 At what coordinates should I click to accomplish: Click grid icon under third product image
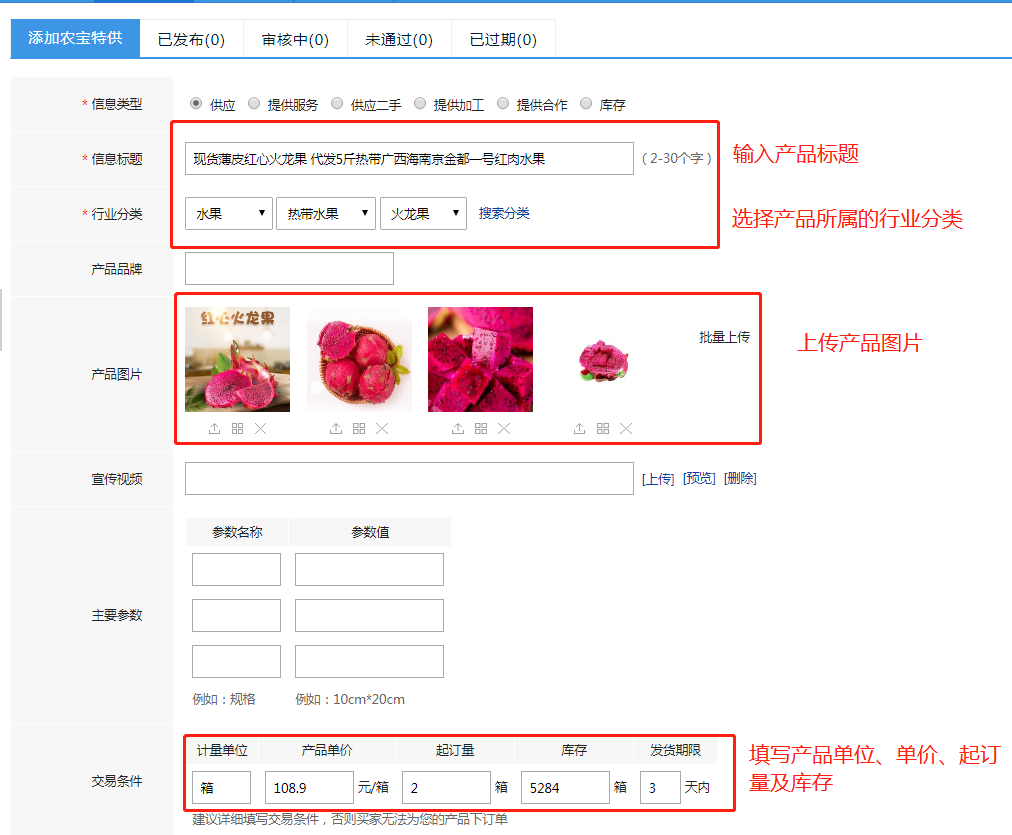point(481,429)
